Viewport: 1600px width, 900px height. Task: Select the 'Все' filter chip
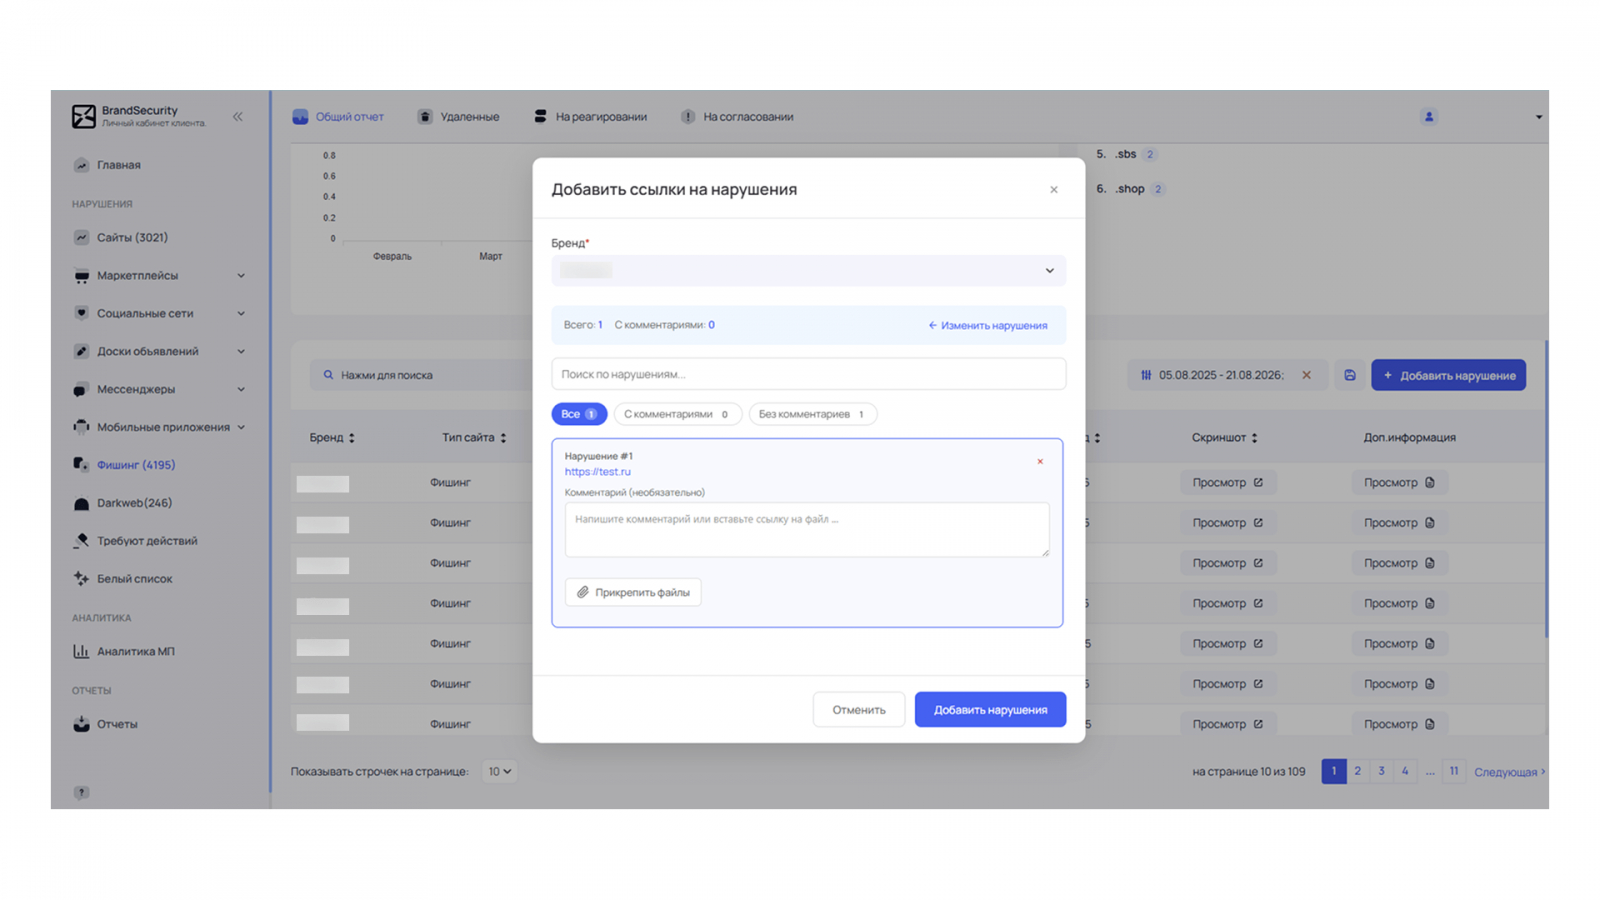point(579,414)
